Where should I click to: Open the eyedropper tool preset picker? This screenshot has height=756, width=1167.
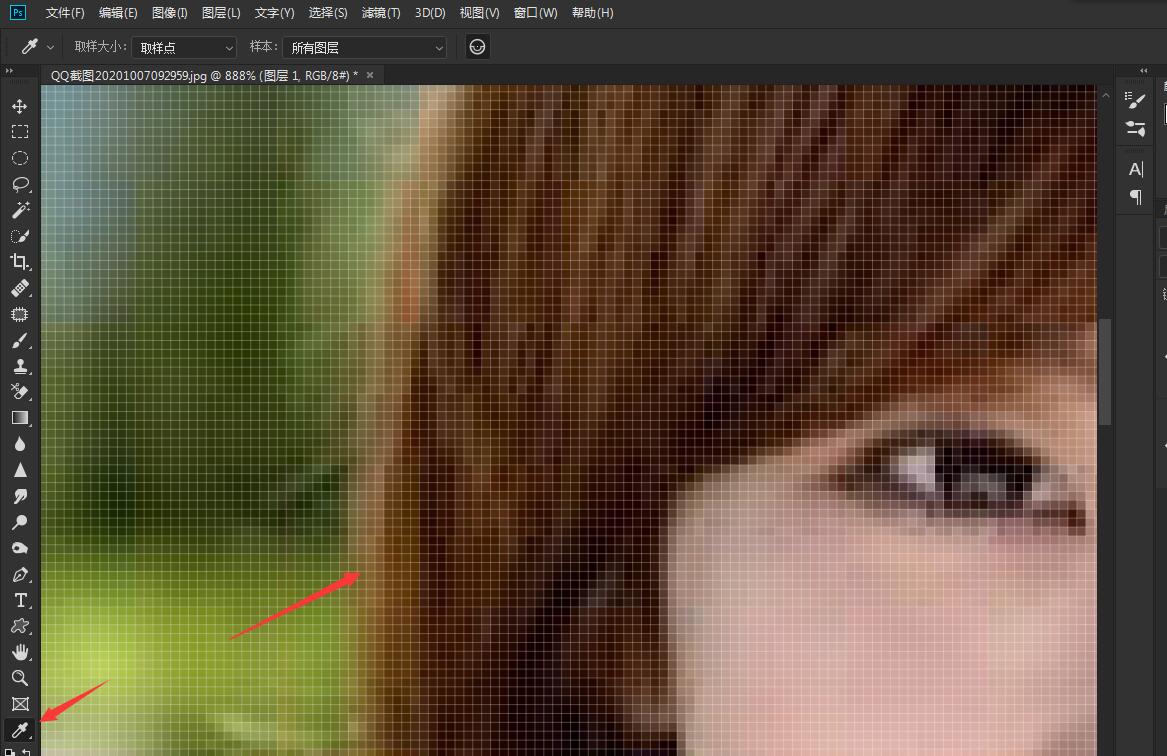pos(37,47)
